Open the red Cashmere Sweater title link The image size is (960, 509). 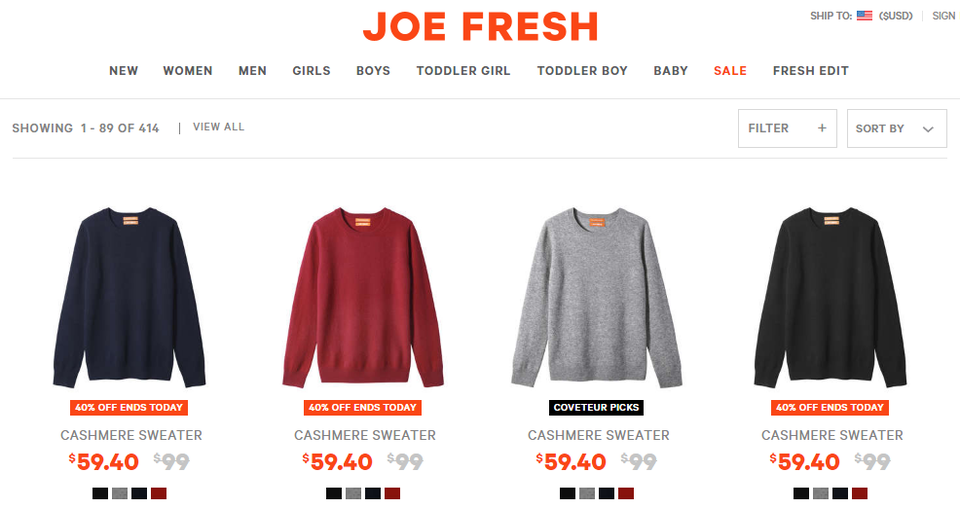click(x=365, y=435)
